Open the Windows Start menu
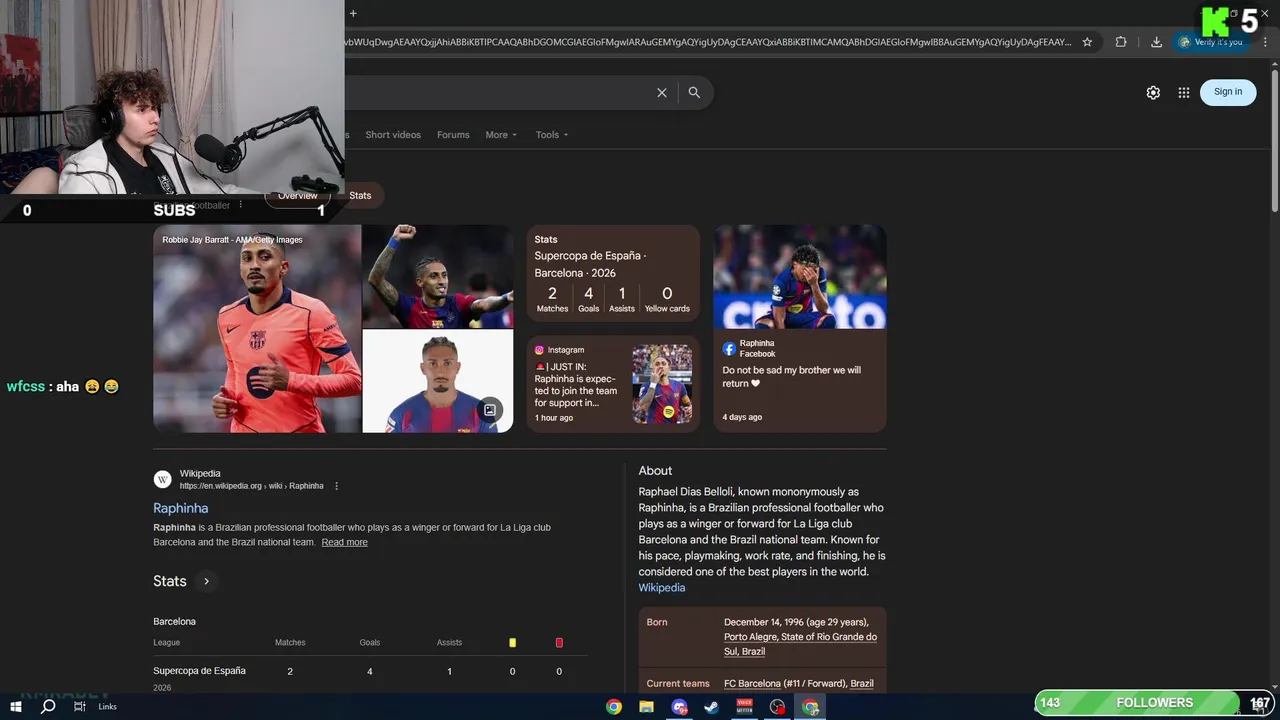The height and width of the screenshot is (720, 1280). pos(16,706)
